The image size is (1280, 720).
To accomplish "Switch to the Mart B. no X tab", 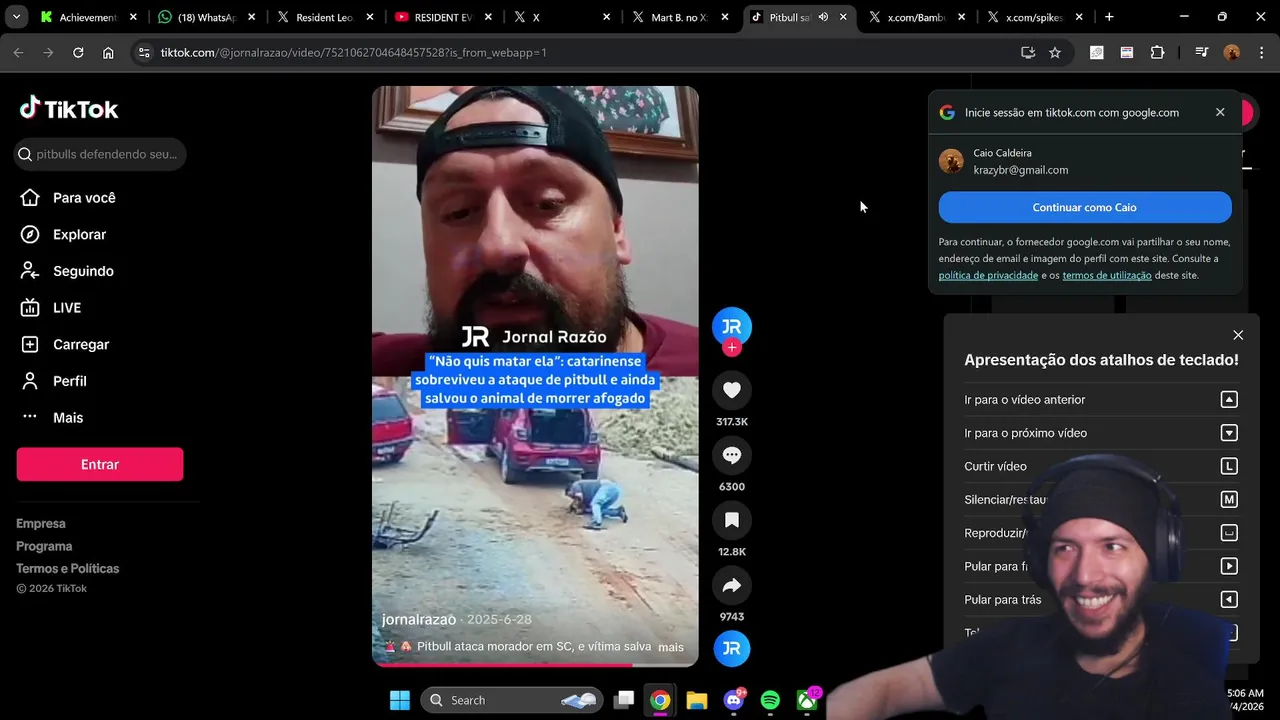I will (x=680, y=17).
